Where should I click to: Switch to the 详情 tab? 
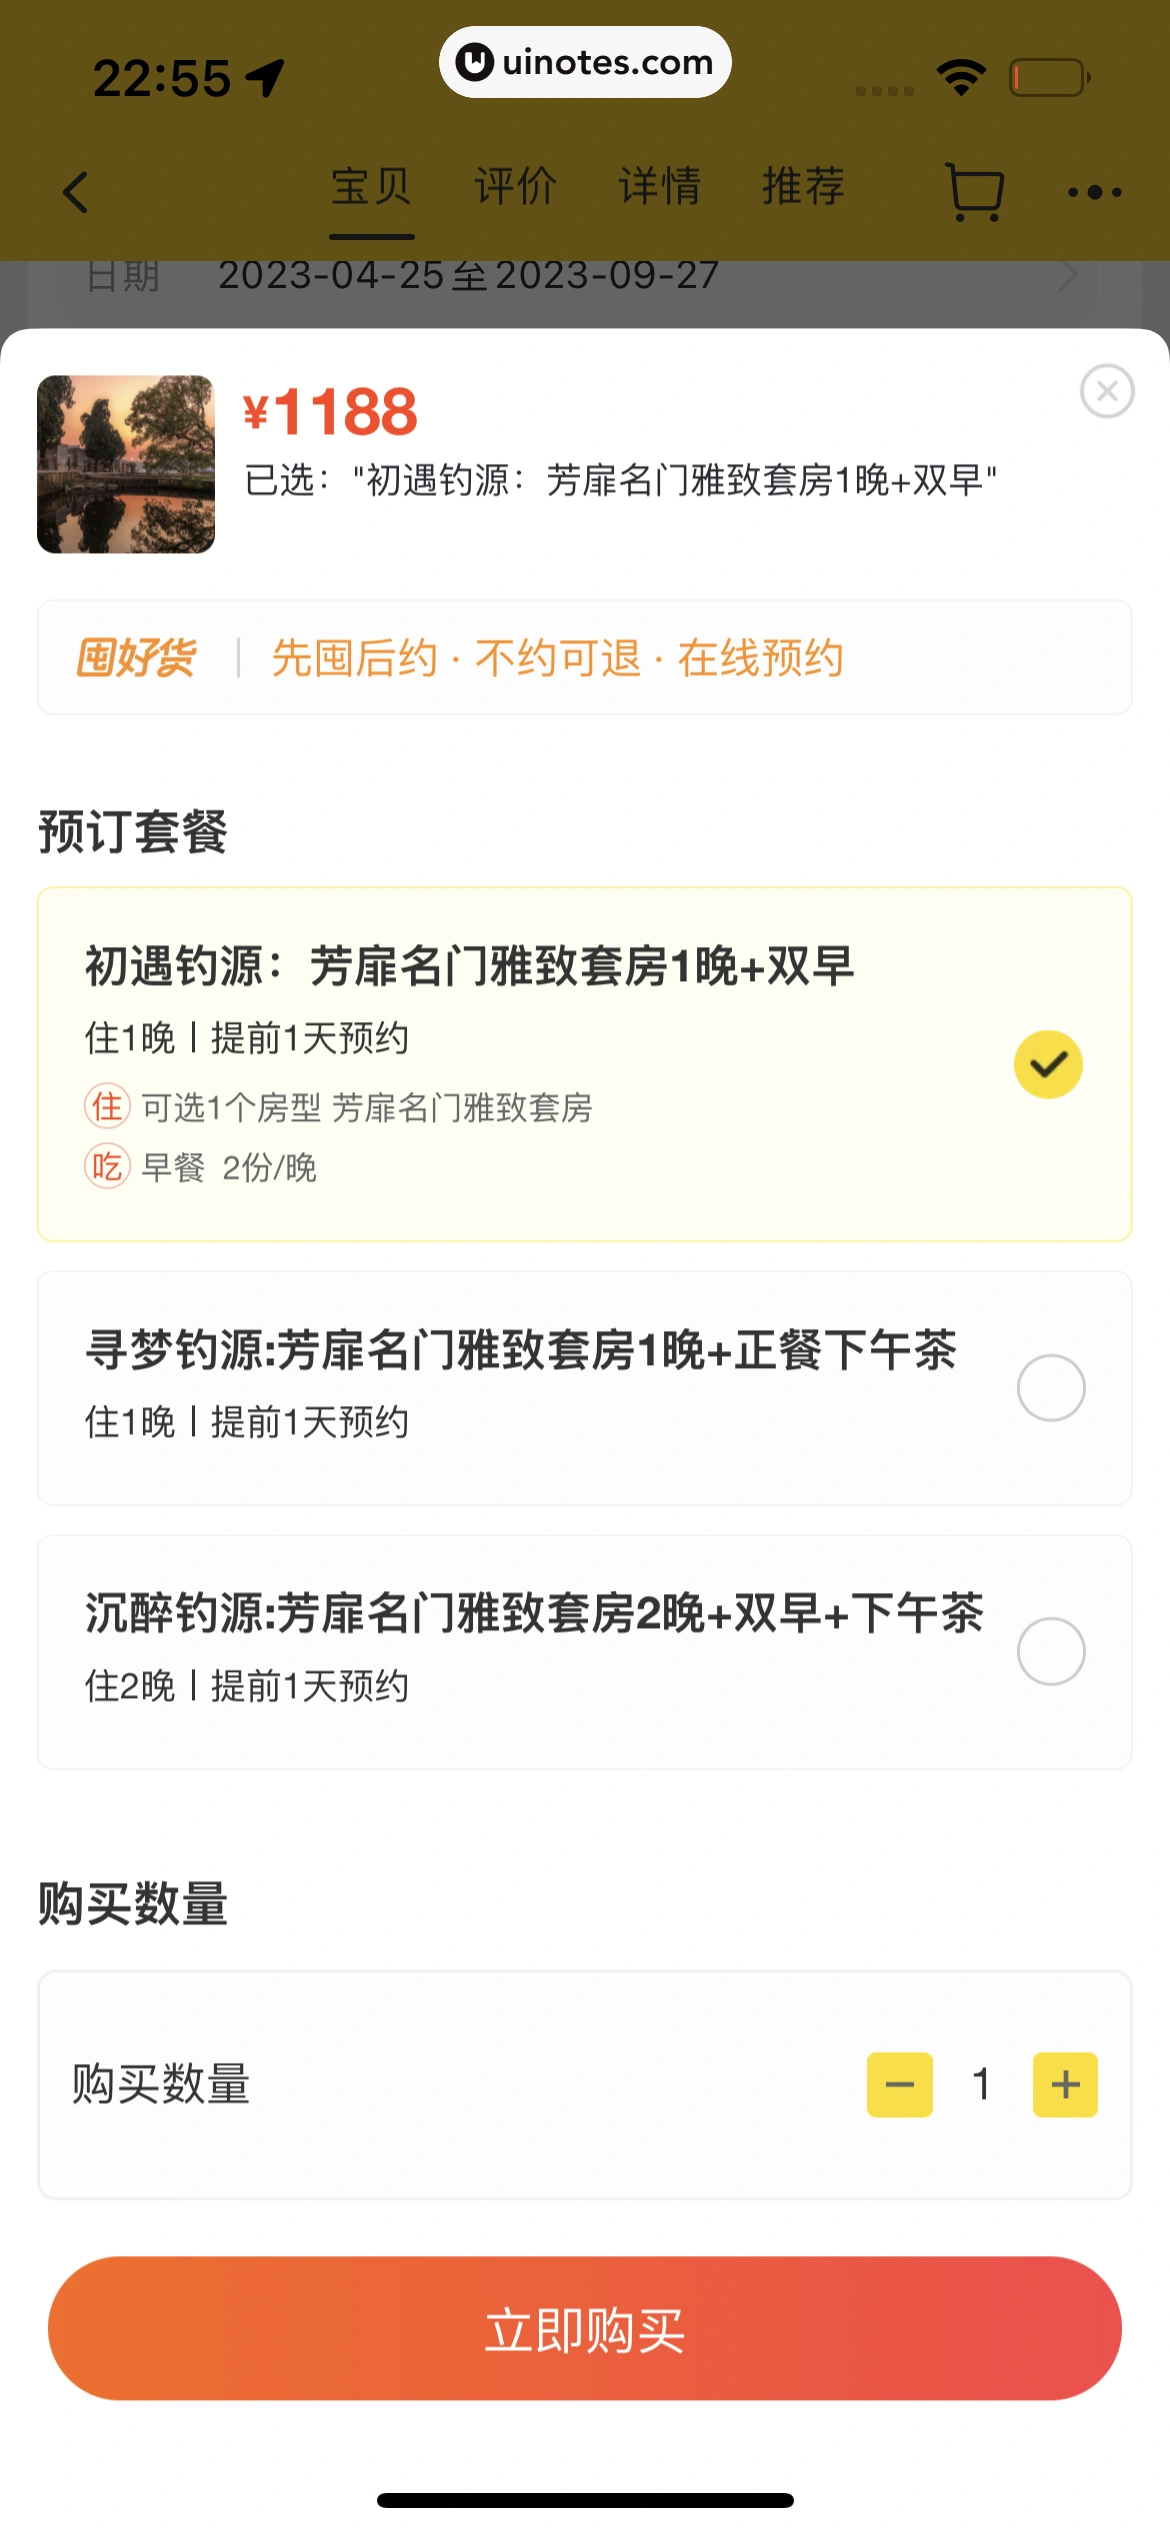point(659,187)
